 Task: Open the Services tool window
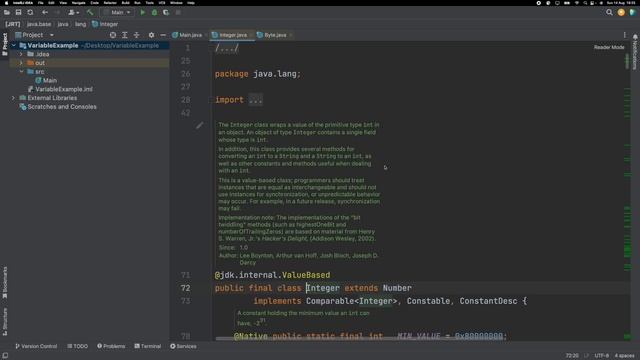coord(183,346)
